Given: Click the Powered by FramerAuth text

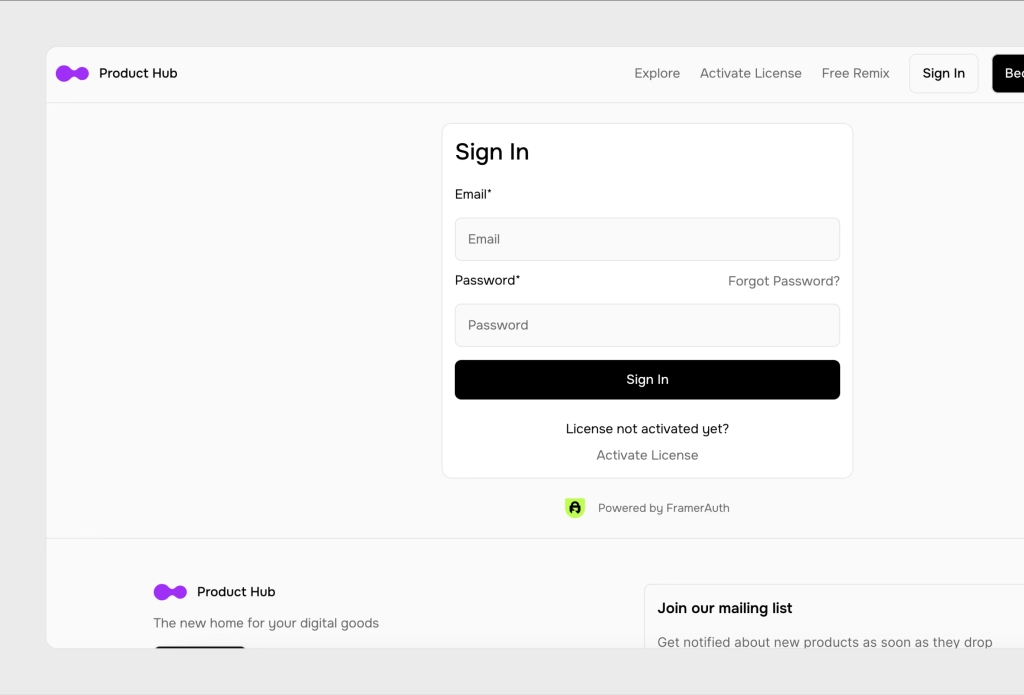Looking at the screenshot, I should coord(663,508).
